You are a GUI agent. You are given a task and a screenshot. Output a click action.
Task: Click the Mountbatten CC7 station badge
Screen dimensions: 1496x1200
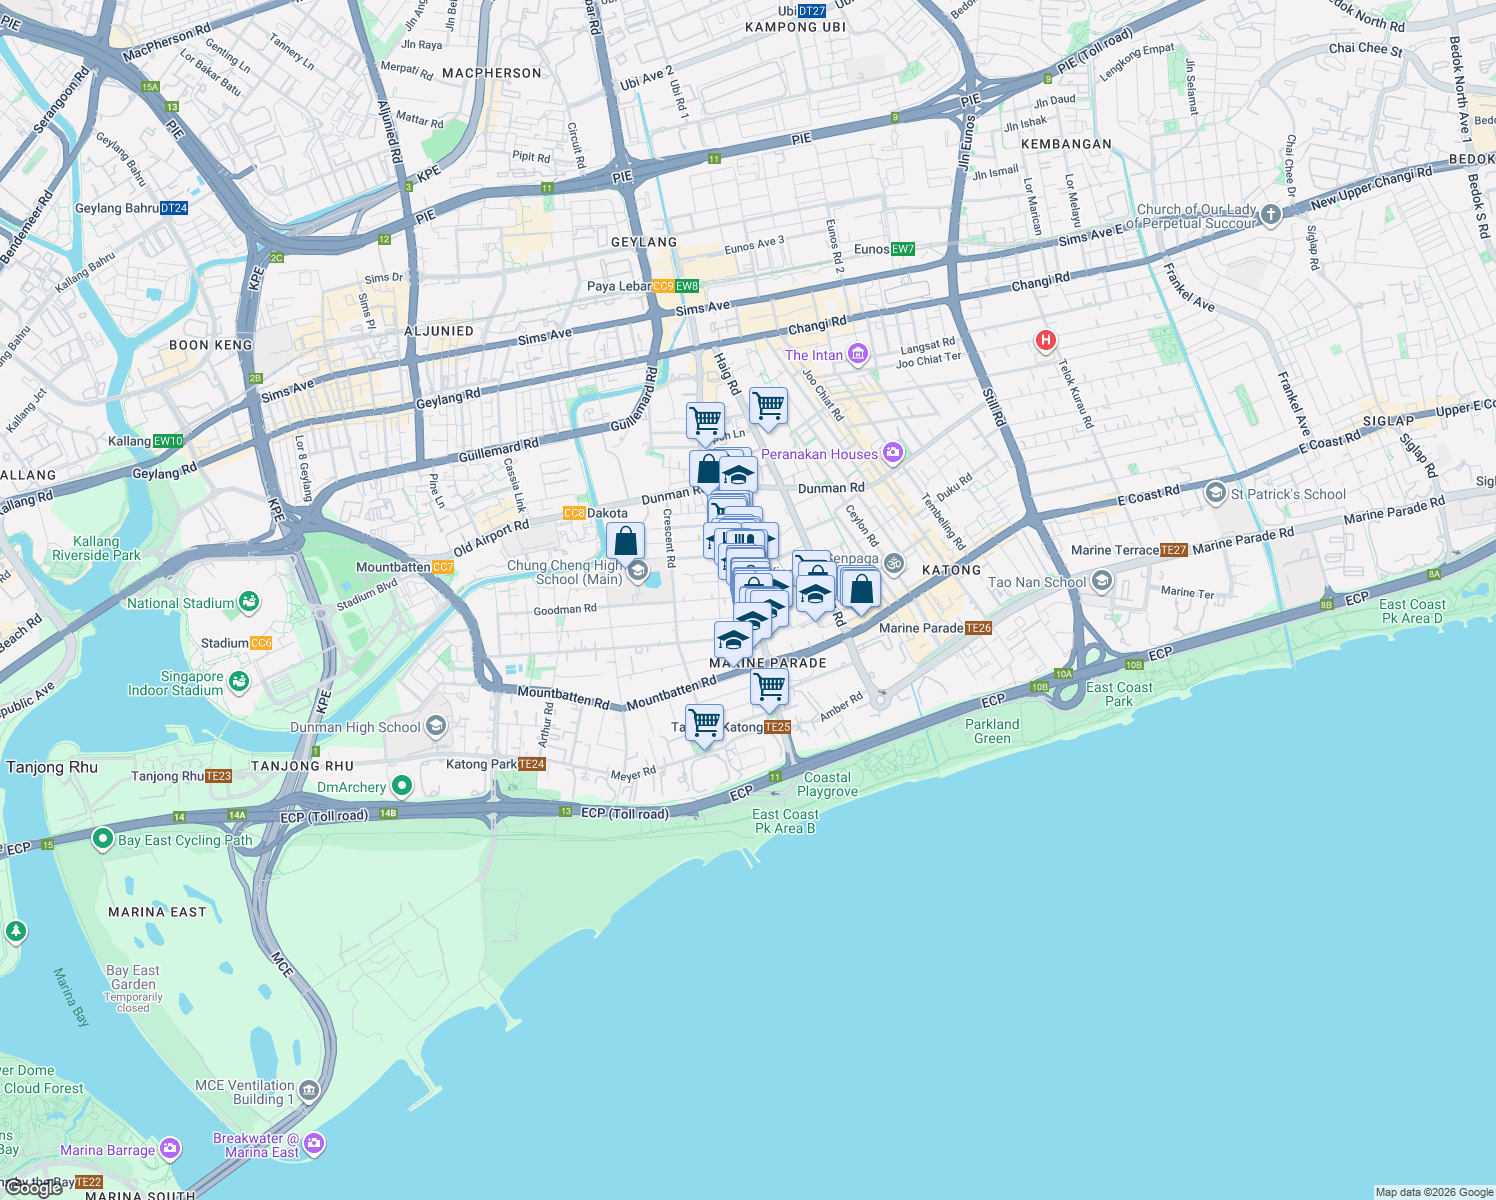(443, 567)
